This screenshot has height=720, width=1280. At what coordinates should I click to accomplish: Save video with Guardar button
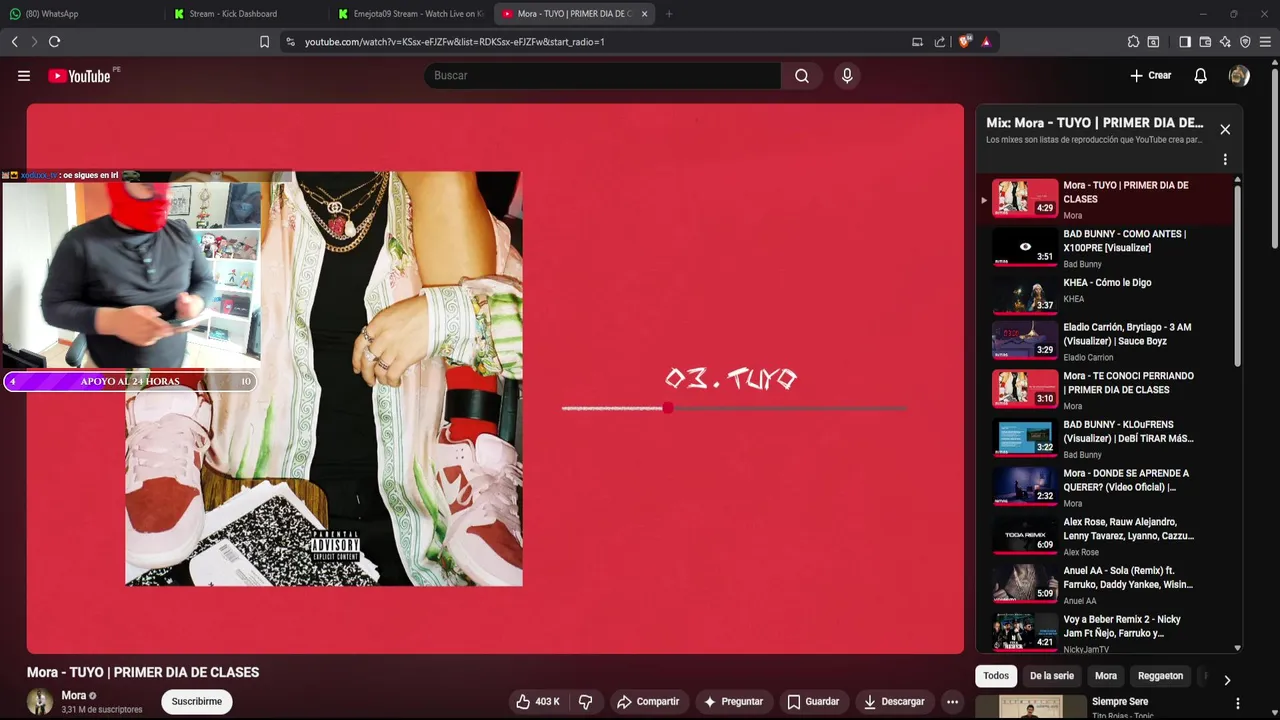click(x=813, y=702)
